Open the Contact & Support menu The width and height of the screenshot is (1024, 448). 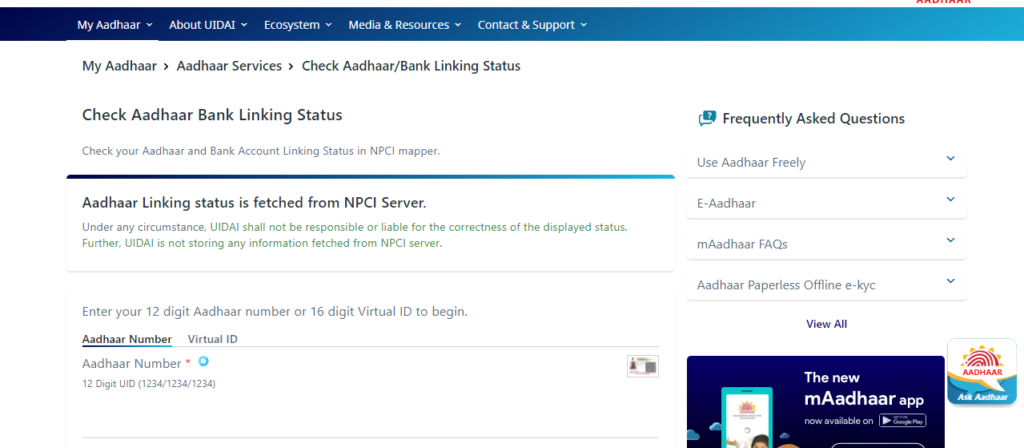532,25
